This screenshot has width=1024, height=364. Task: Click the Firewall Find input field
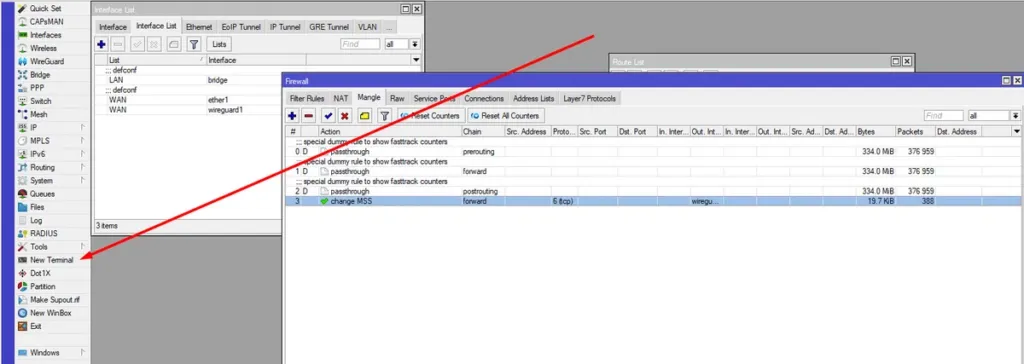(944, 116)
